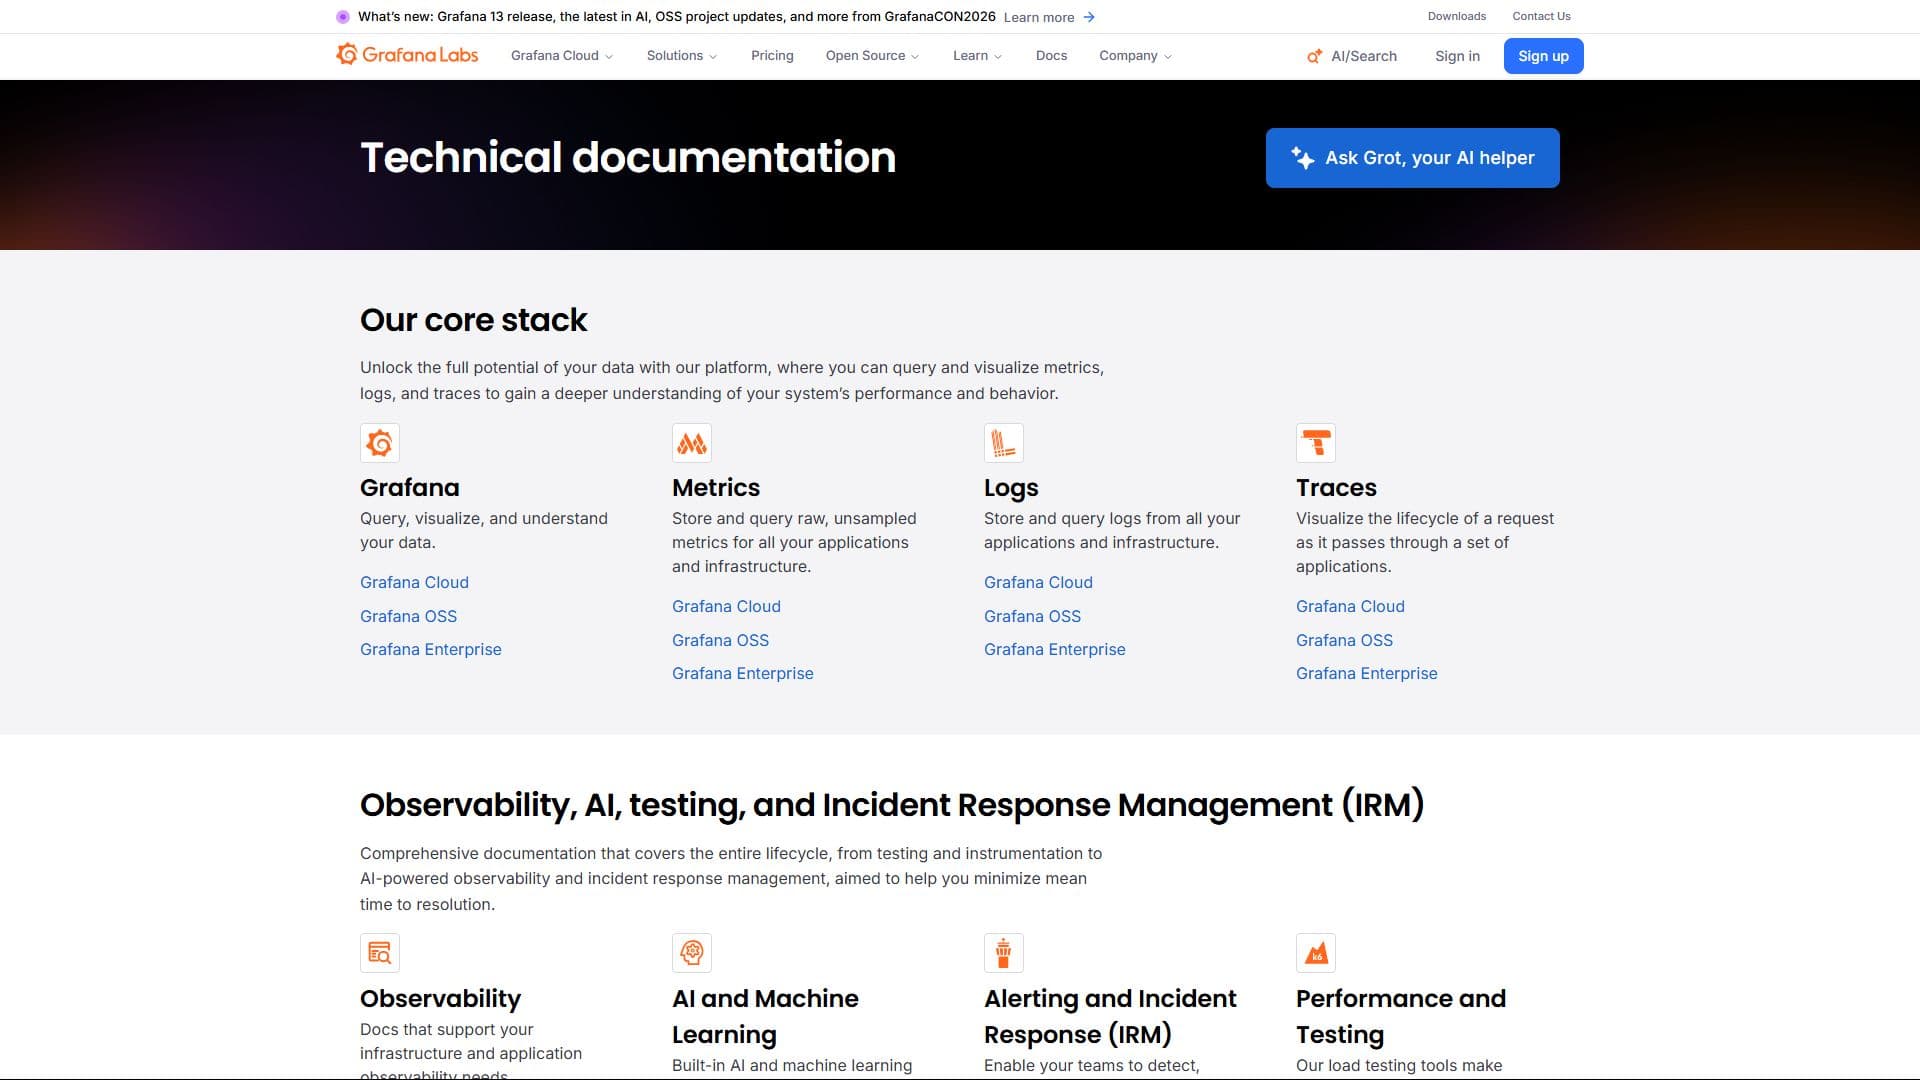Open Grafana Cloud link under Metrics
The width and height of the screenshot is (1920, 1080).
pyautogui.click(x=726, y=606)
